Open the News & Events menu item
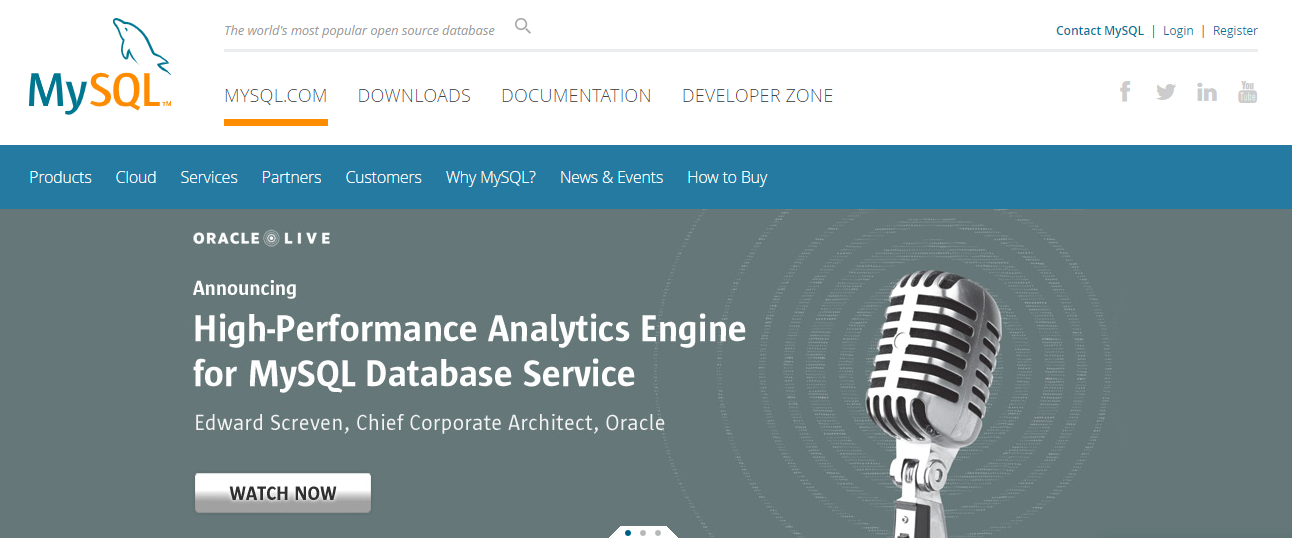The image size is (1292, 538). coord(612,177)
